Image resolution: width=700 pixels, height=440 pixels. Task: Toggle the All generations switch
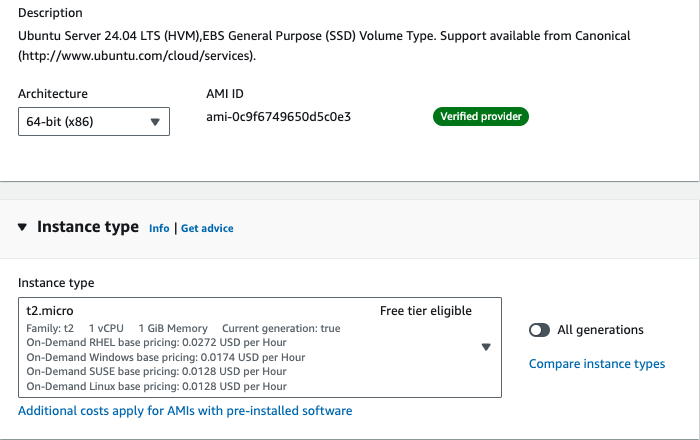pyautogui.click(x=540, y=330)
